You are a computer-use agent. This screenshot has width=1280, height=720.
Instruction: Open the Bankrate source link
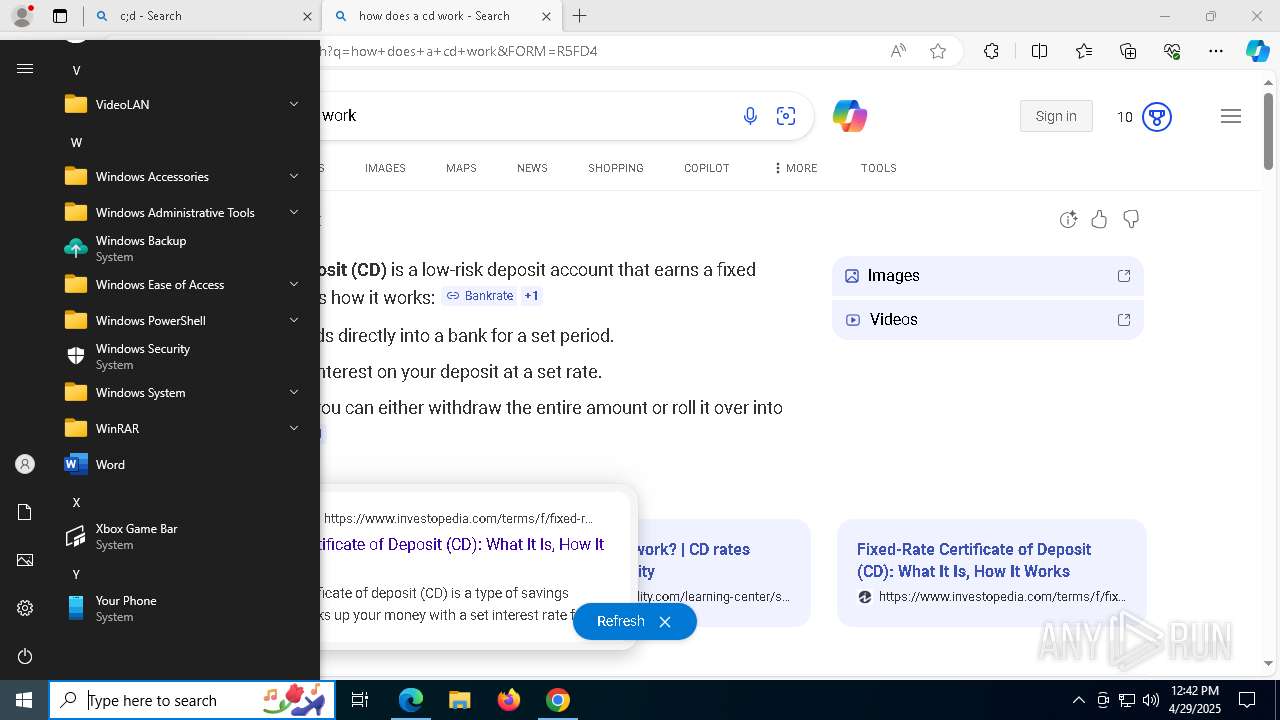tap(480, 296)
